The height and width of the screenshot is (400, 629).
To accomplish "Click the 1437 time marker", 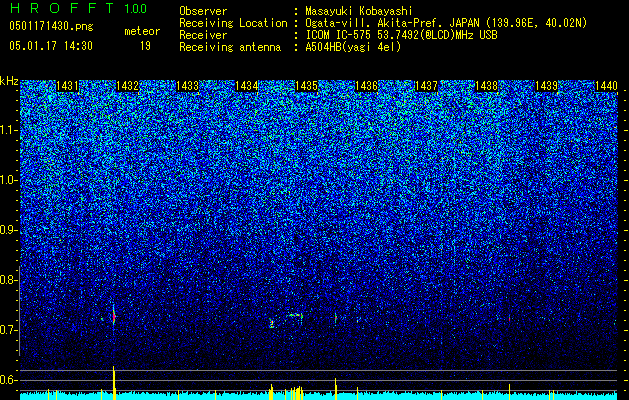I will point(426,86).
